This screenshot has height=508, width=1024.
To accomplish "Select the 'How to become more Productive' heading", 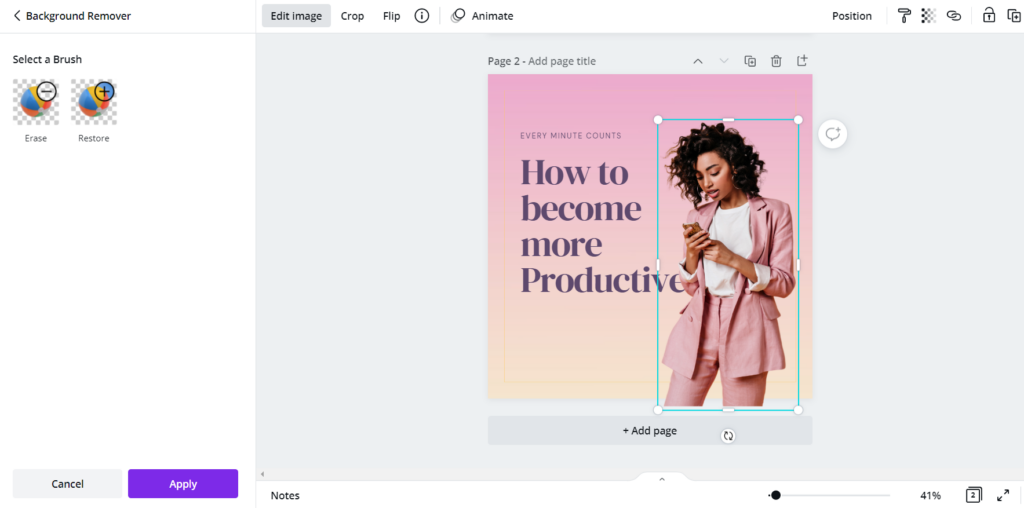I will (601, 226).
